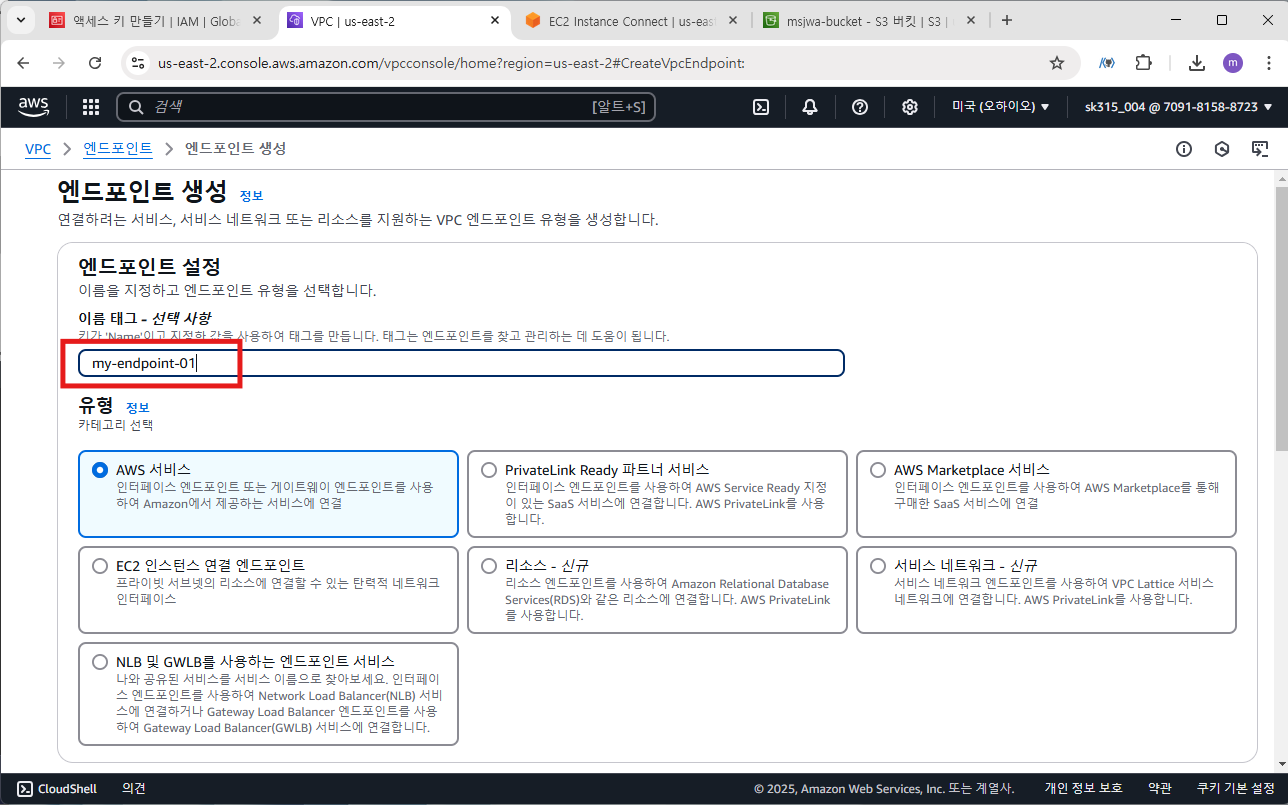Click the rightmost icon in the breadcrumb row
1288x805 pixels.
click(1260, 149)
